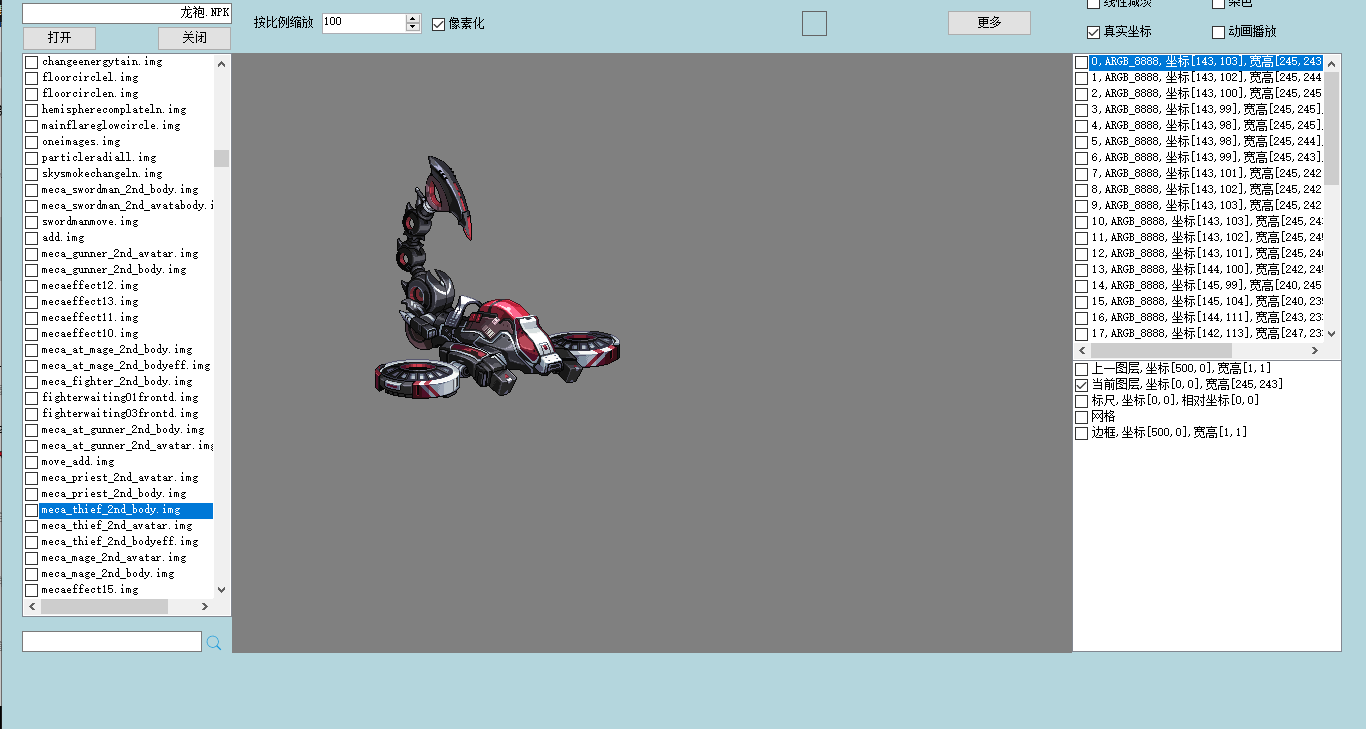Click the 打开 (open) button
Viewport: 1366px width, 729px height.
pyautogui.click(x=59, y=38)
